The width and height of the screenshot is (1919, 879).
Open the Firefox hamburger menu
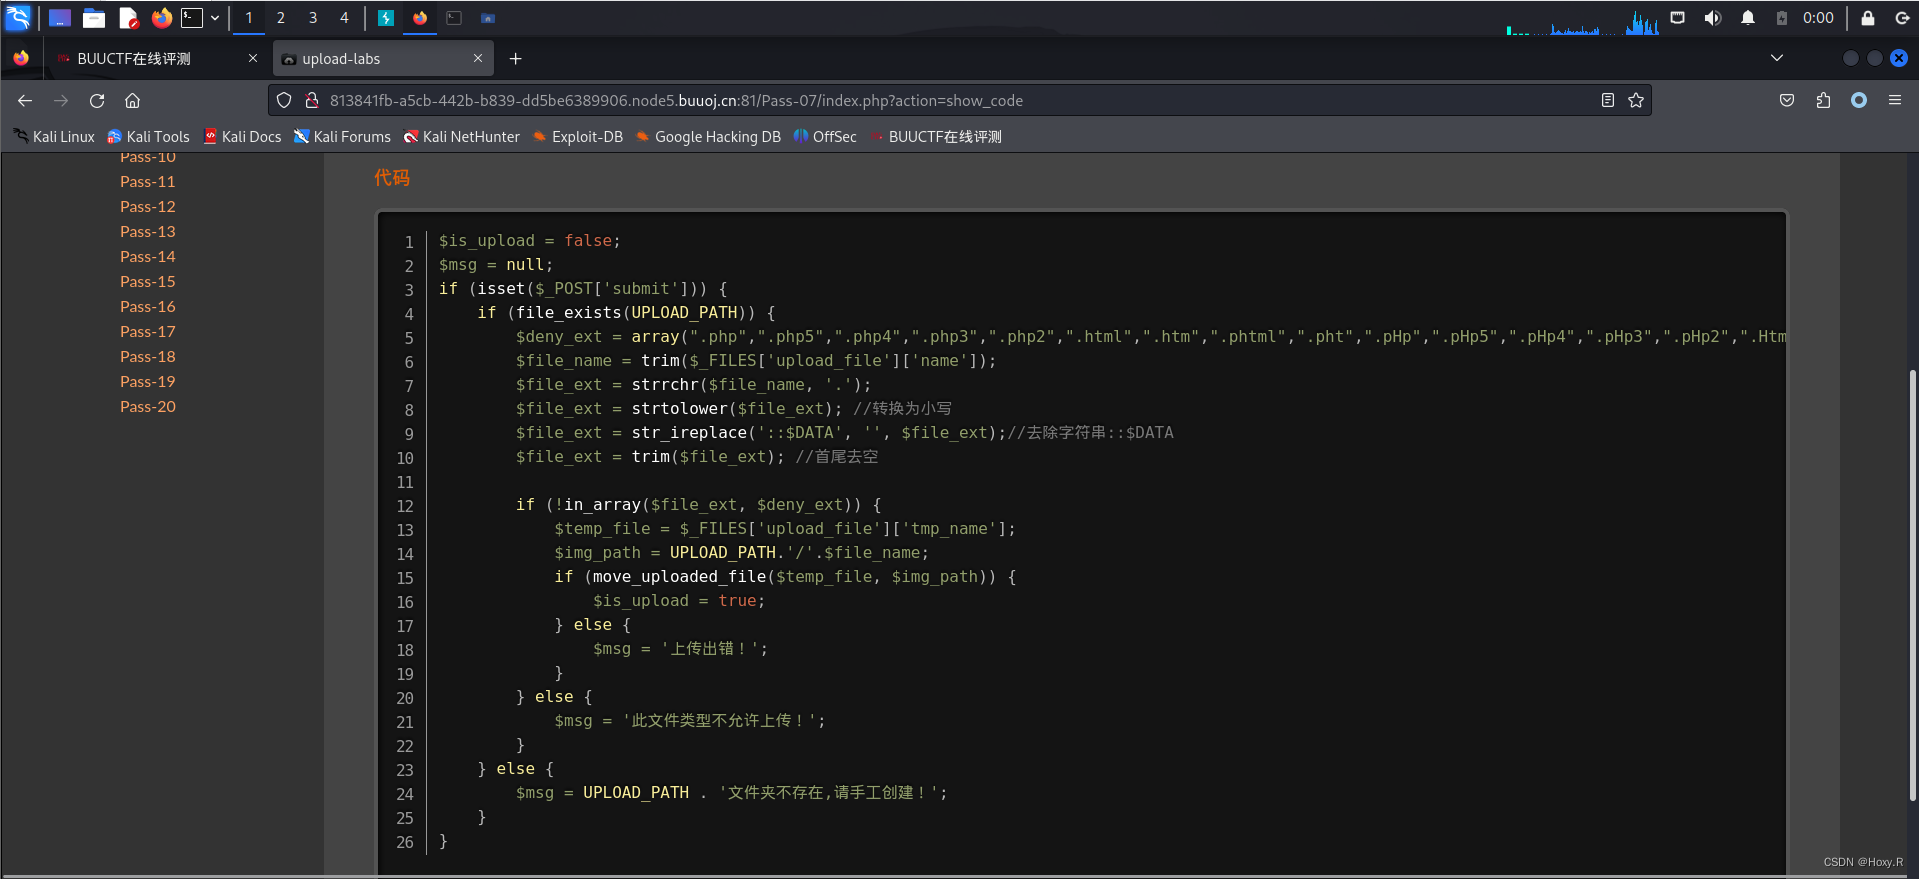point(1895,100)
